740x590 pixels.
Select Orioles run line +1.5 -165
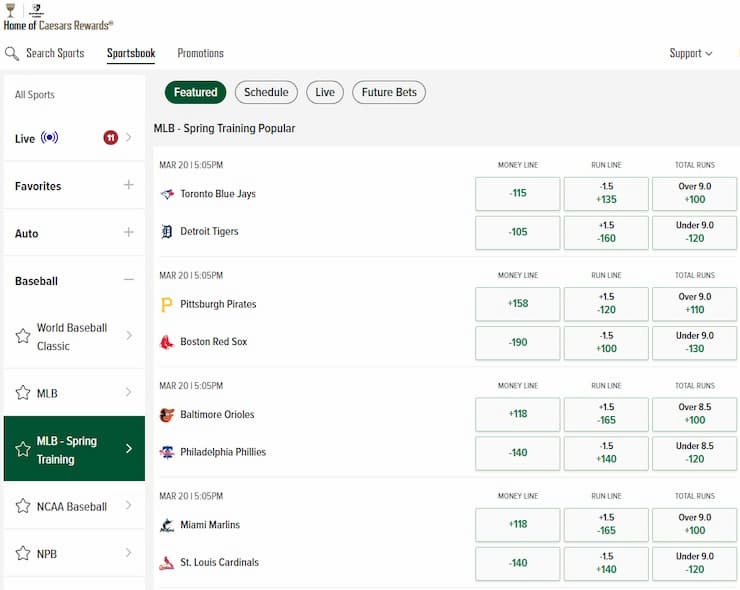(x=606, y=414)
